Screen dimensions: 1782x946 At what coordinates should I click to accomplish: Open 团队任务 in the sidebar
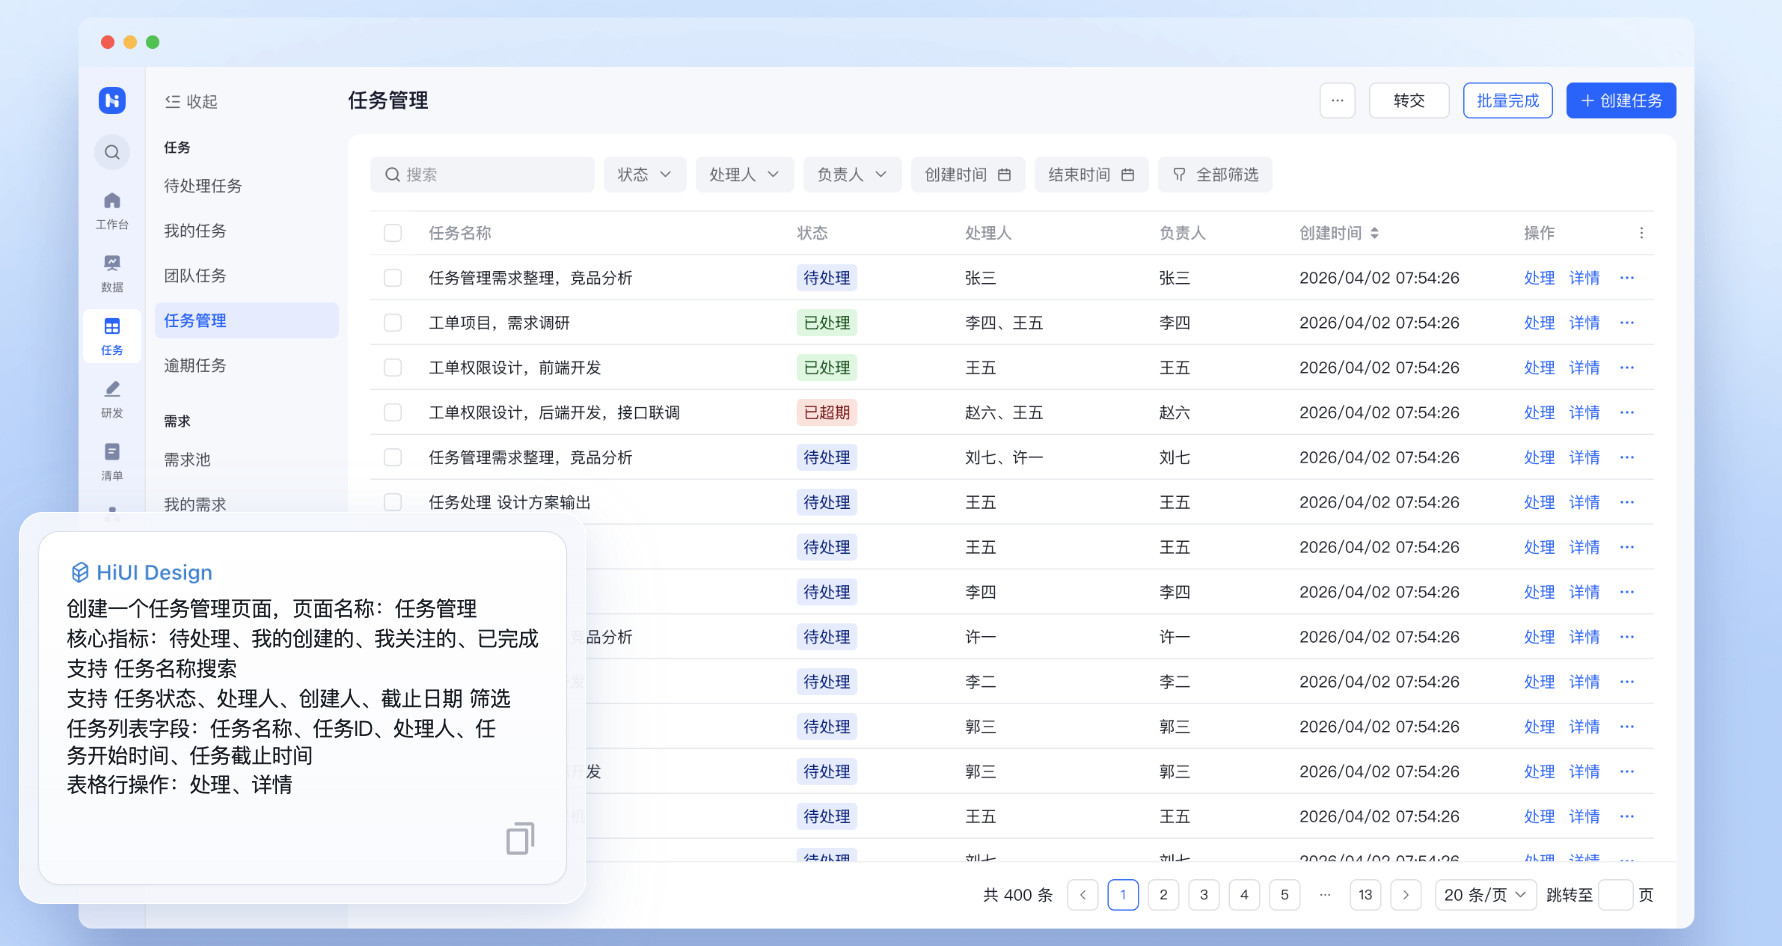[x=246, y=276]
